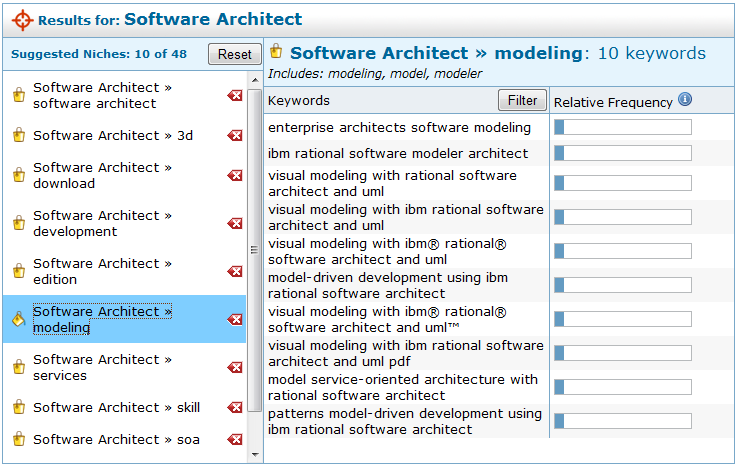Select niche 'Software Architect » software architect'

click(x=102, y=96)
